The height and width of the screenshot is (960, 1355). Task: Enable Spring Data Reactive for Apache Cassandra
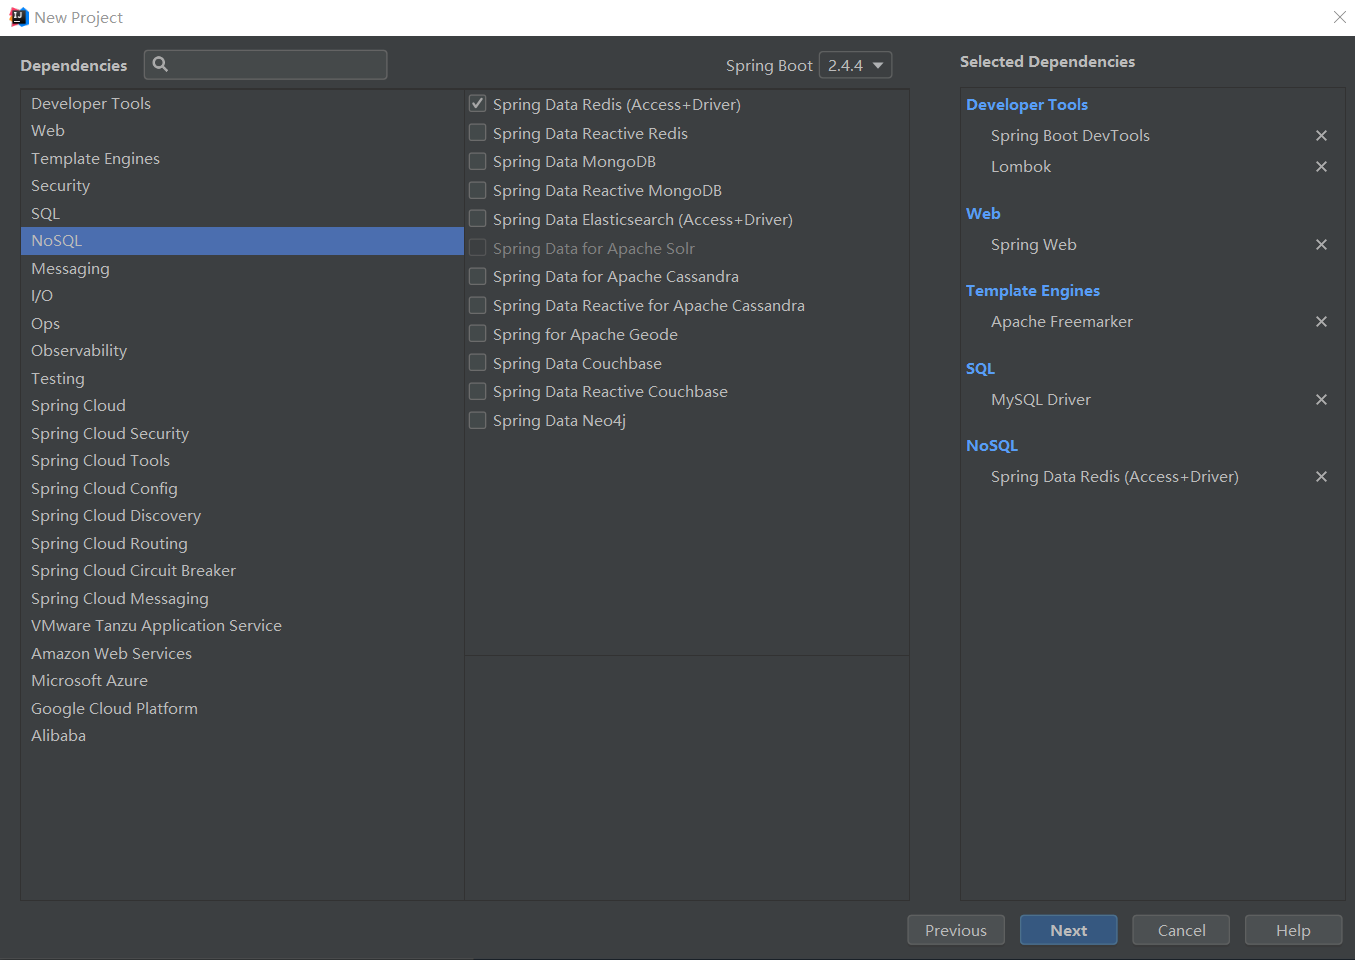[x=478, y=305]
